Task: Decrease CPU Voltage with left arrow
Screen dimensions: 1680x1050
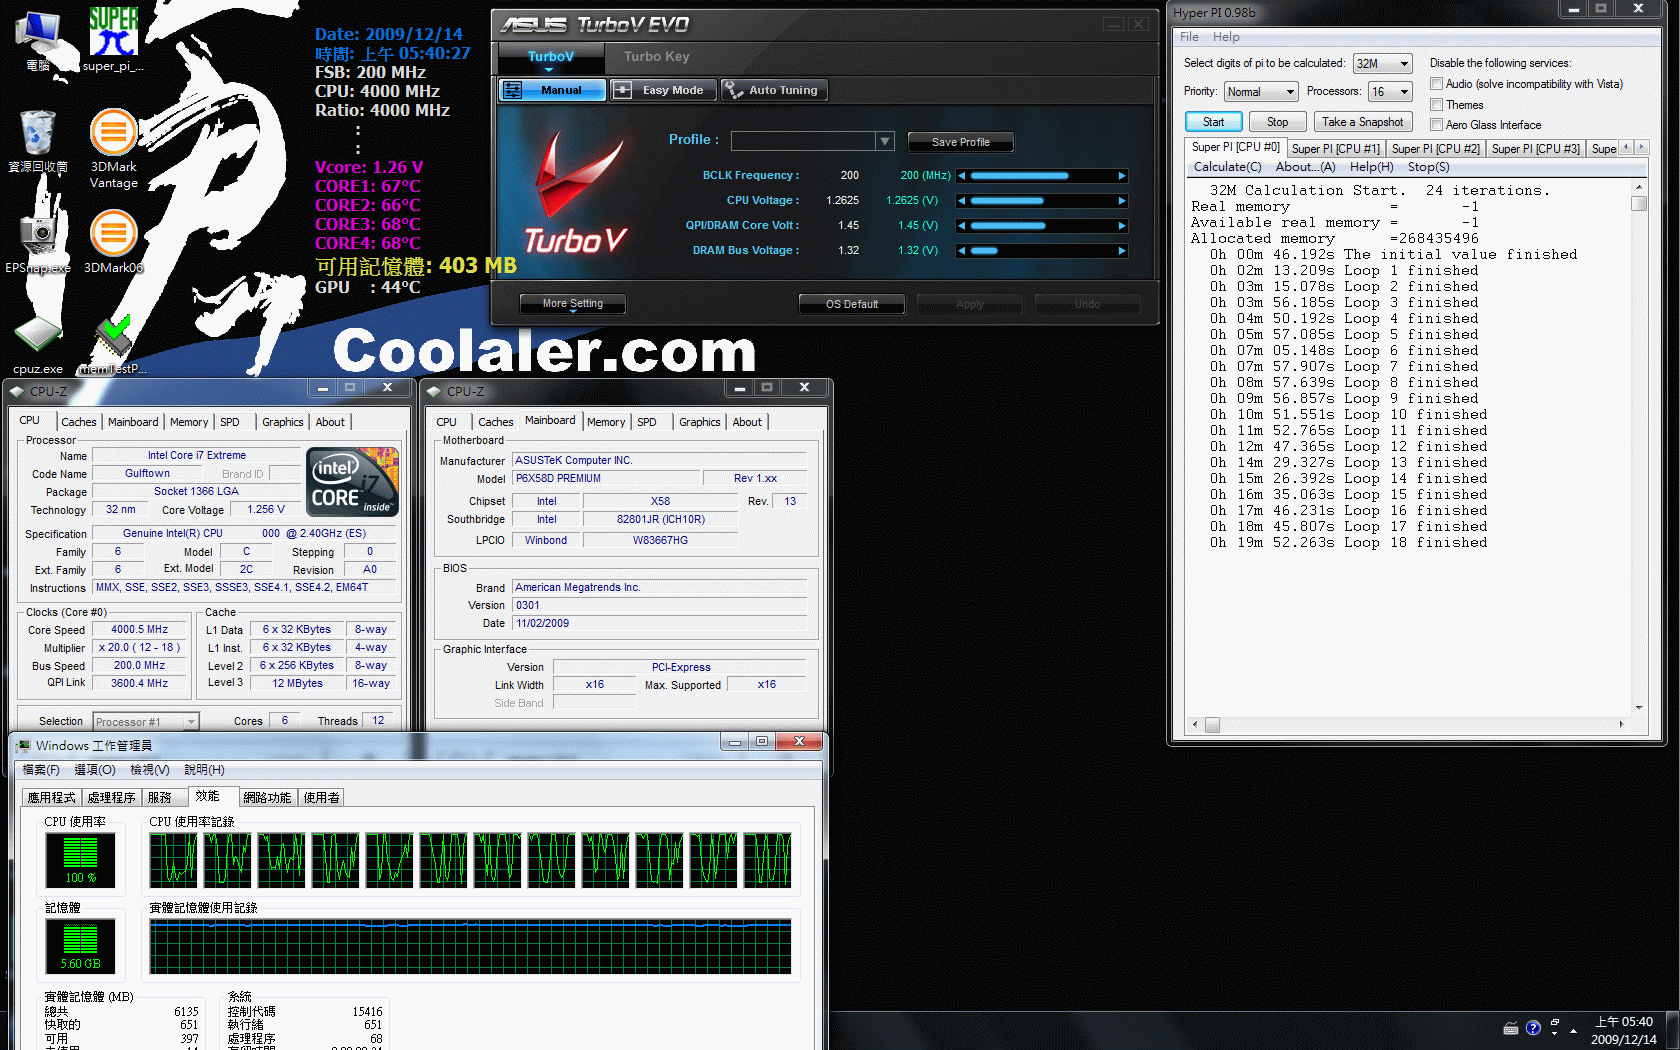Action: click(x=962, y=201)
